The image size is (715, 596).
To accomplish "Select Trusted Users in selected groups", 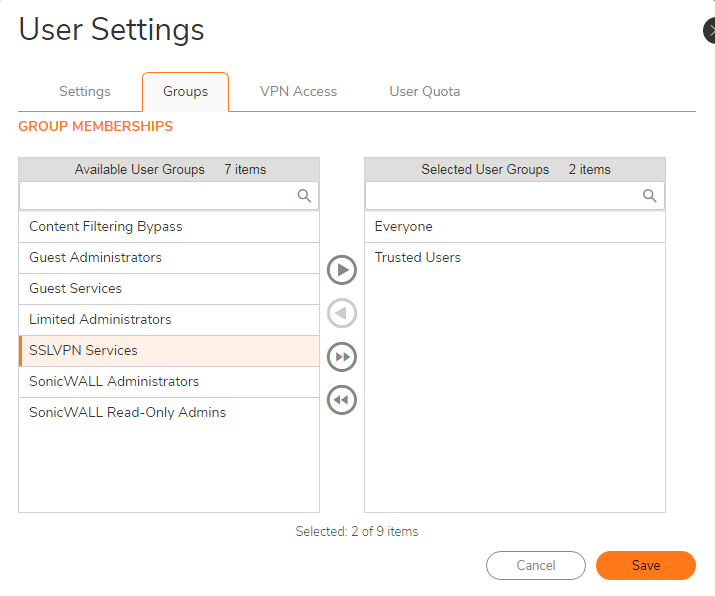I will pos(515,258).
